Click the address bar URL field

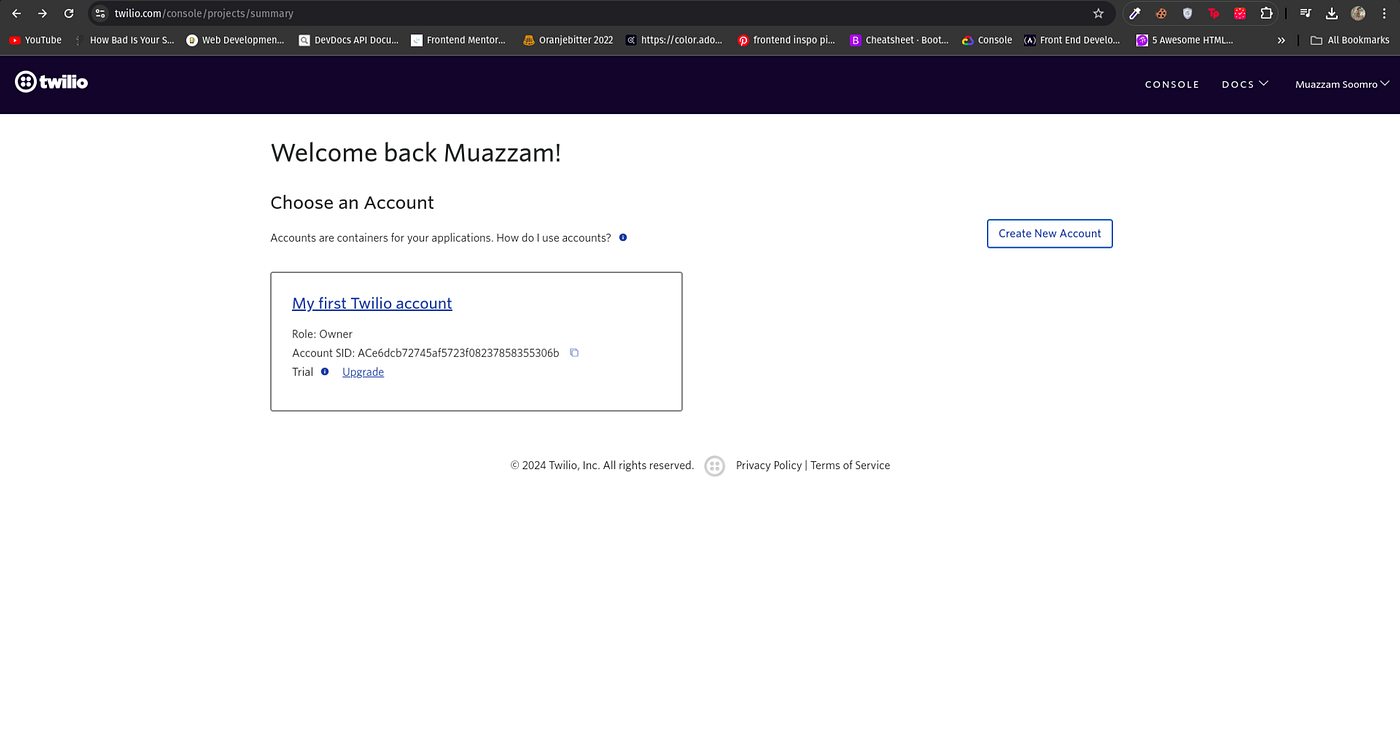tap(600, 13)
